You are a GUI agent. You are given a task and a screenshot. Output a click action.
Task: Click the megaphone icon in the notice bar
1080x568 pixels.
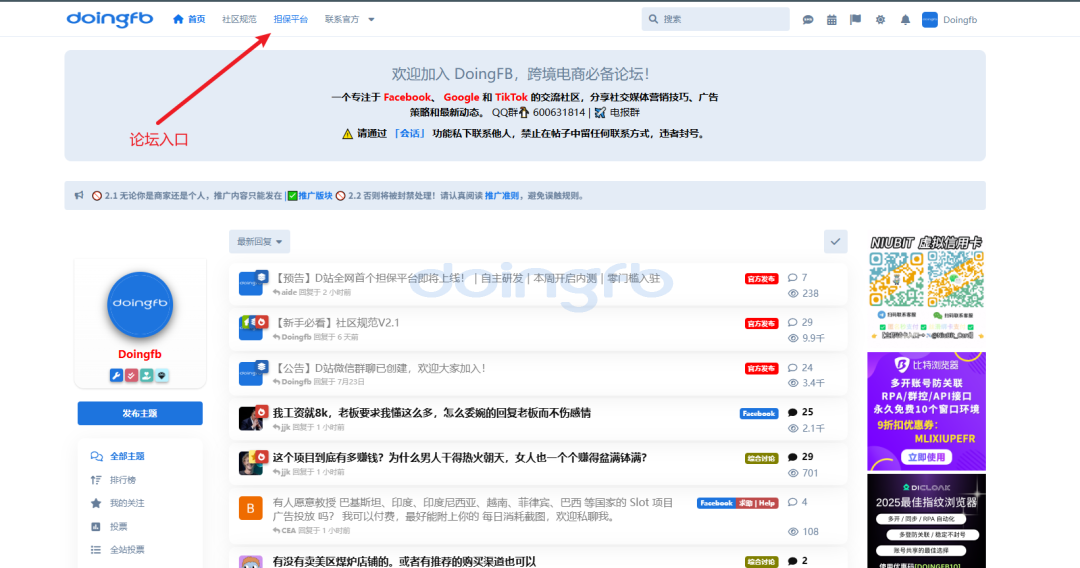pos(79,196)
